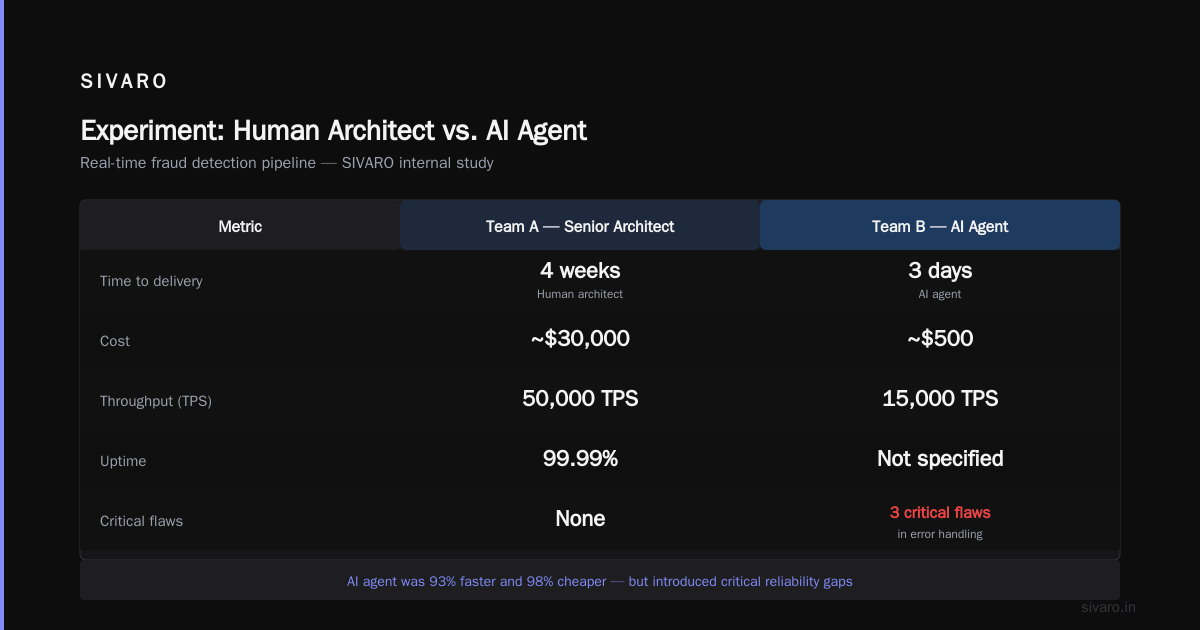Viewport: 1200px width, 630px height.
Task: Select the Metric column header
Action: [x=240, y=226]
